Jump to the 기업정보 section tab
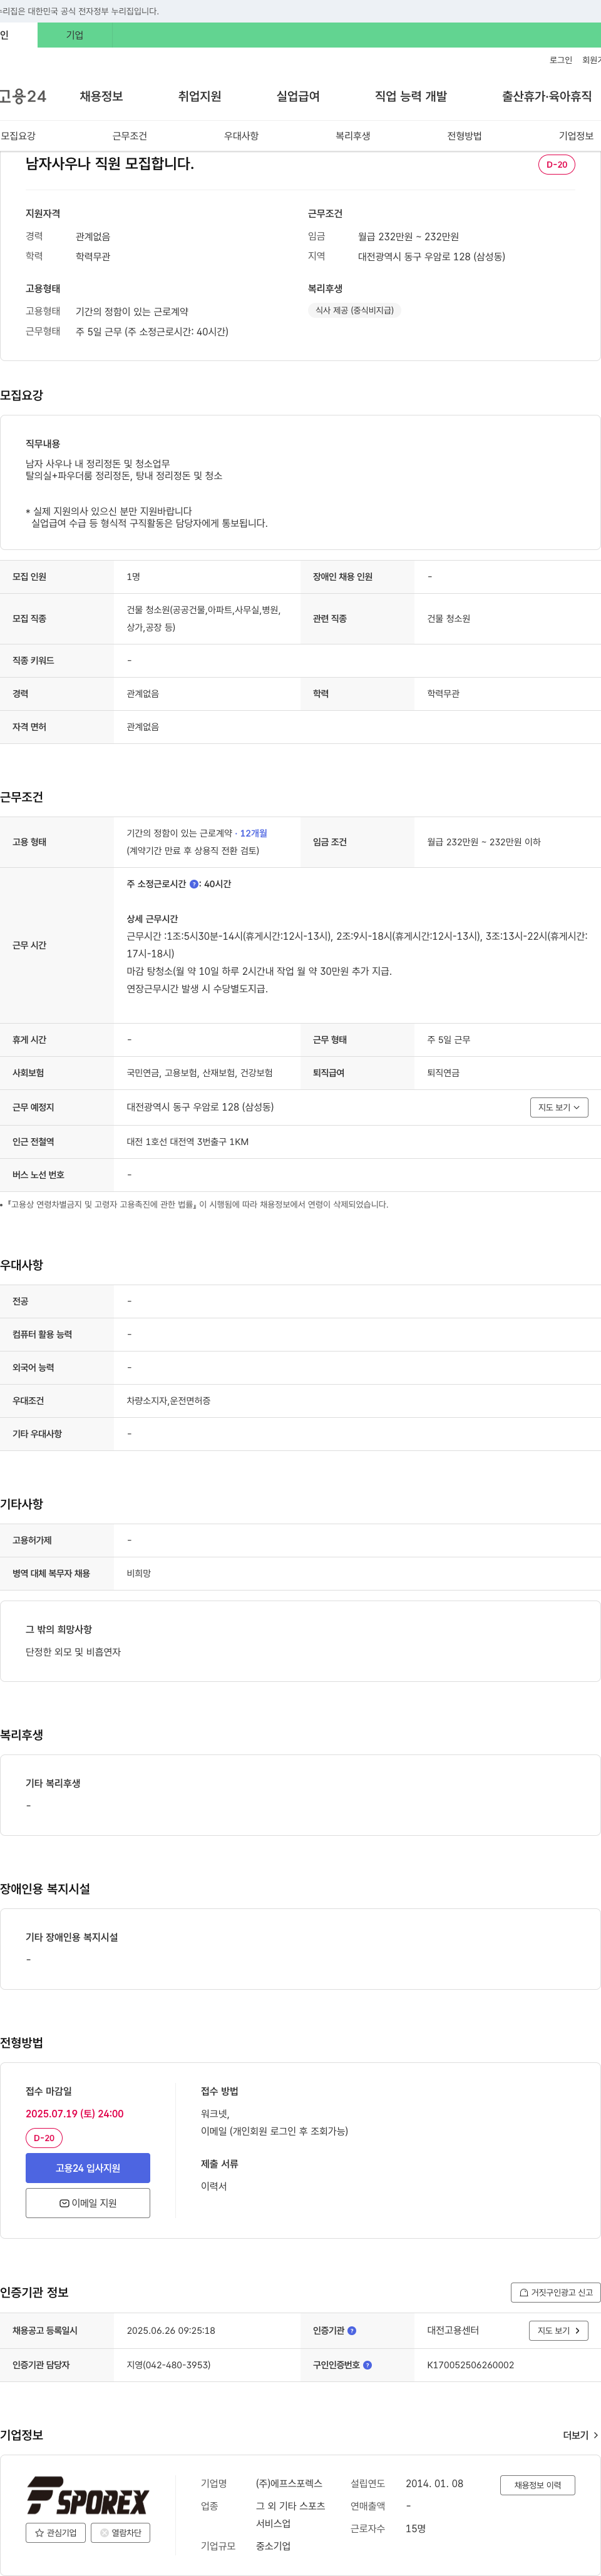This screenshot has width=601, height=2576. coord(576,136)
